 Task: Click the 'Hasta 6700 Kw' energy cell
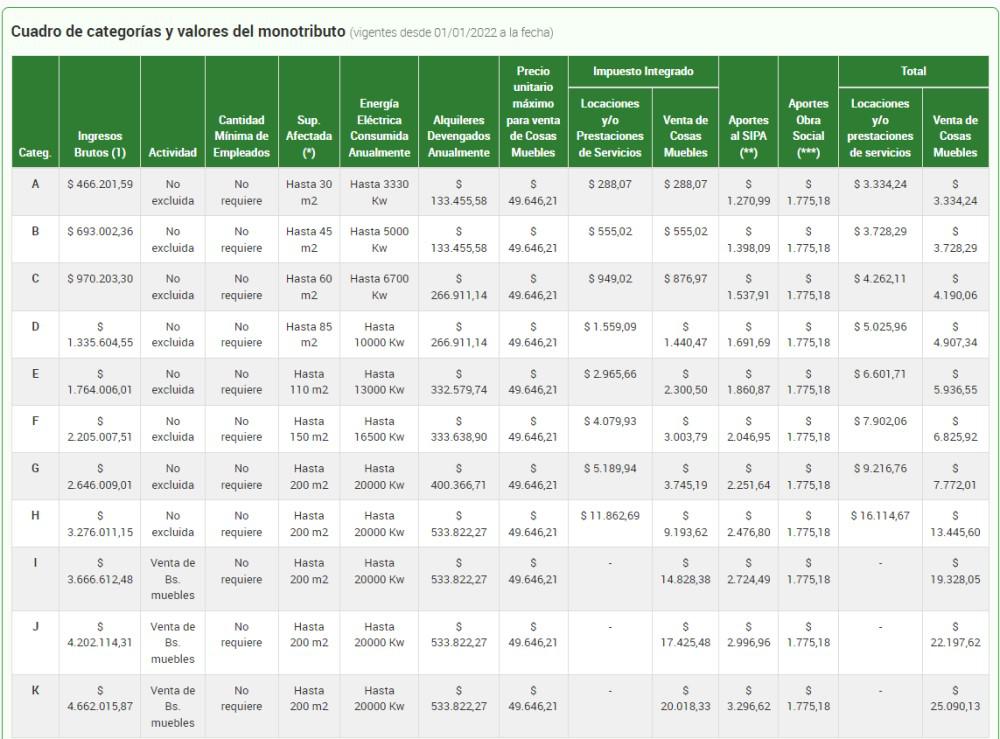(379, 287)
